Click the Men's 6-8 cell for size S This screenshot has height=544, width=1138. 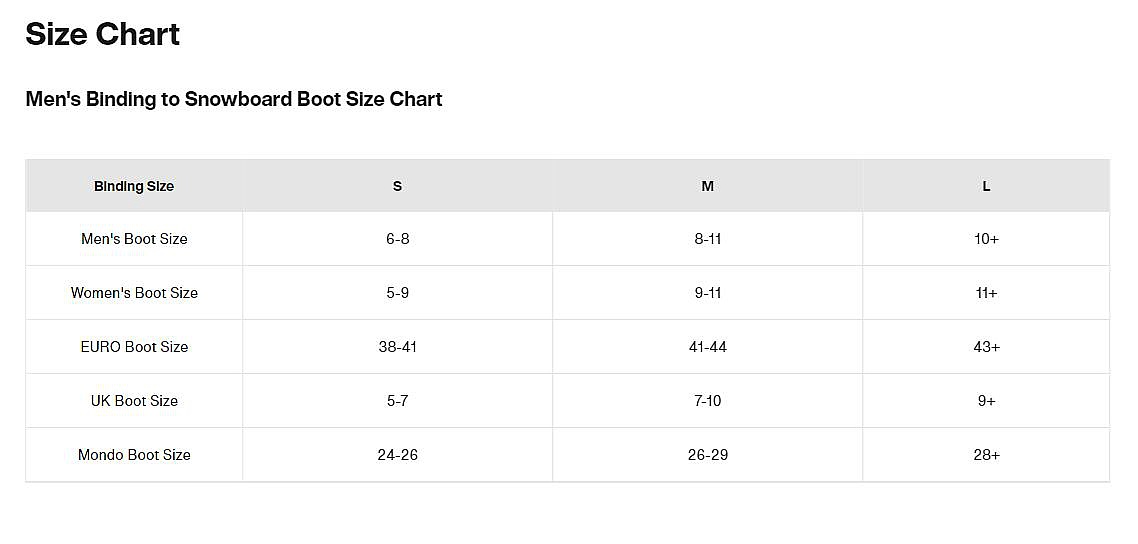click(397, 239)
